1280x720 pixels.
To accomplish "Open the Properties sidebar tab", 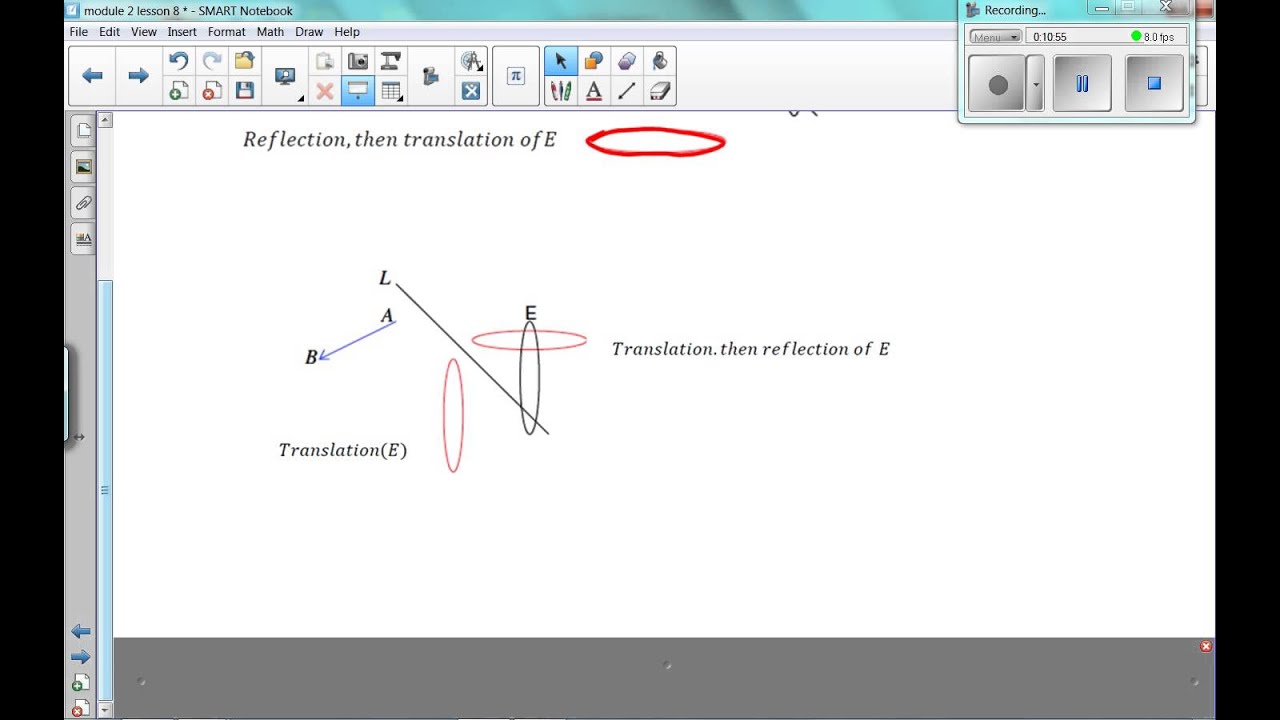I will click(83, 239).
